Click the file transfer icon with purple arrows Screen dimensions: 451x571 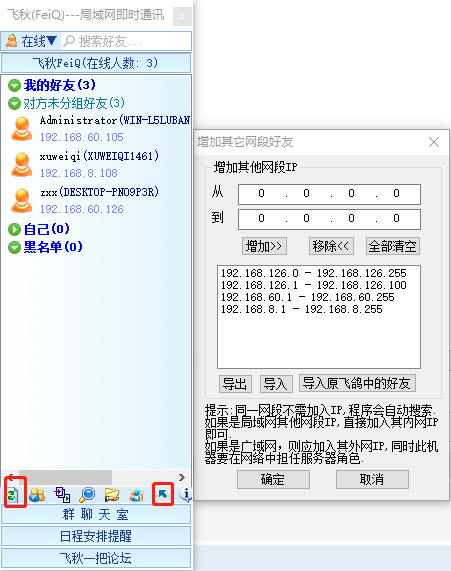62,495
